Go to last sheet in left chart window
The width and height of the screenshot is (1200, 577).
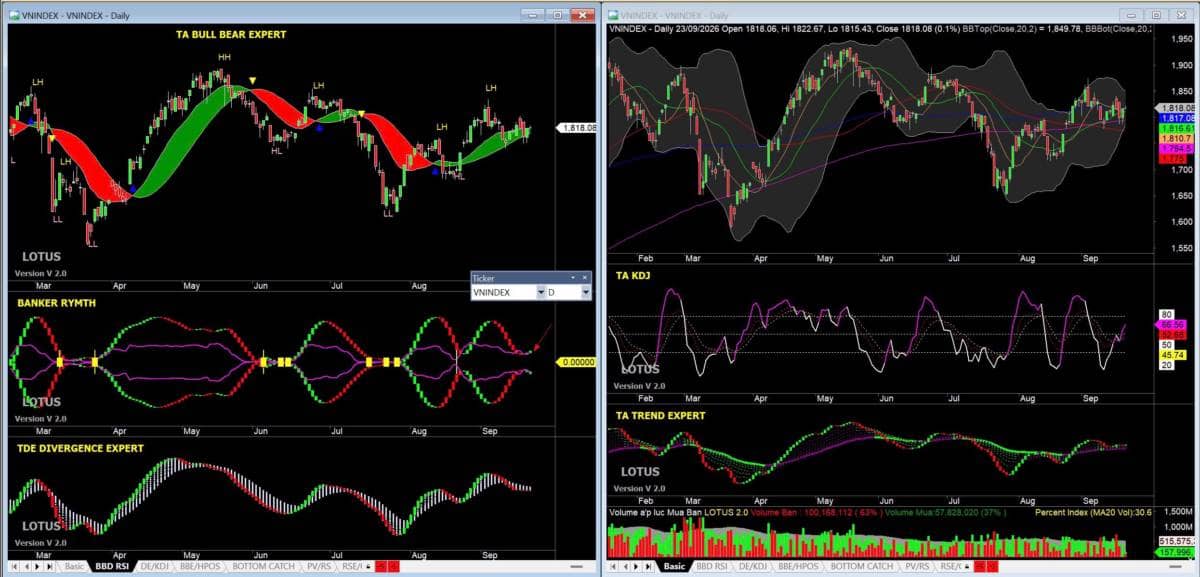point(51,566)
